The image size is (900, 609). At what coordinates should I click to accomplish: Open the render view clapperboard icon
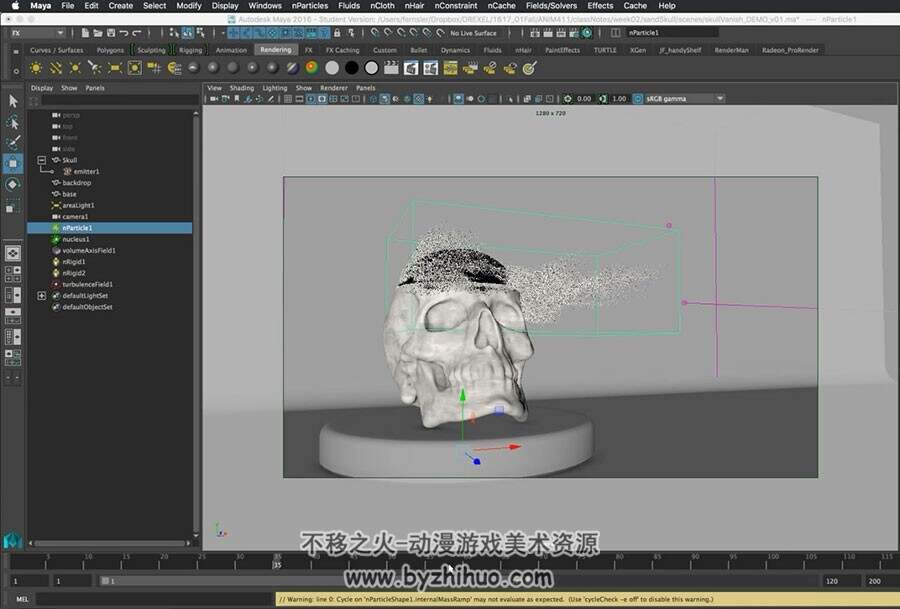click(x=391, y=68)
